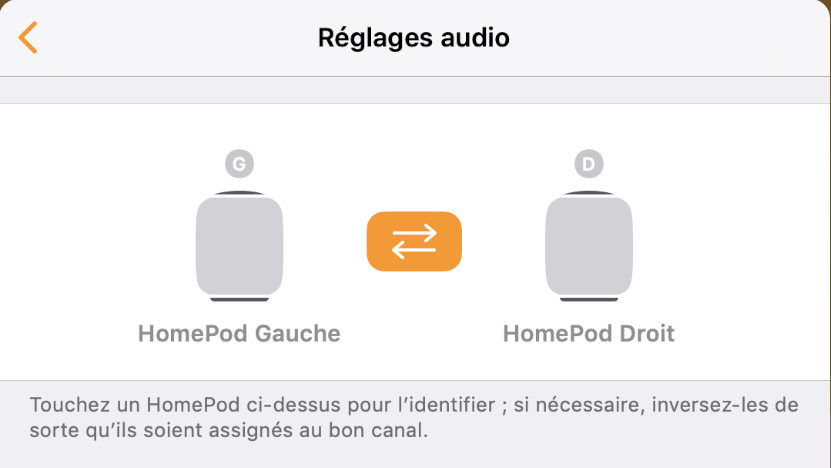Click the Réglages audio title
The image size is (831, 468).
pyautogui.click(x=414, y=38)
